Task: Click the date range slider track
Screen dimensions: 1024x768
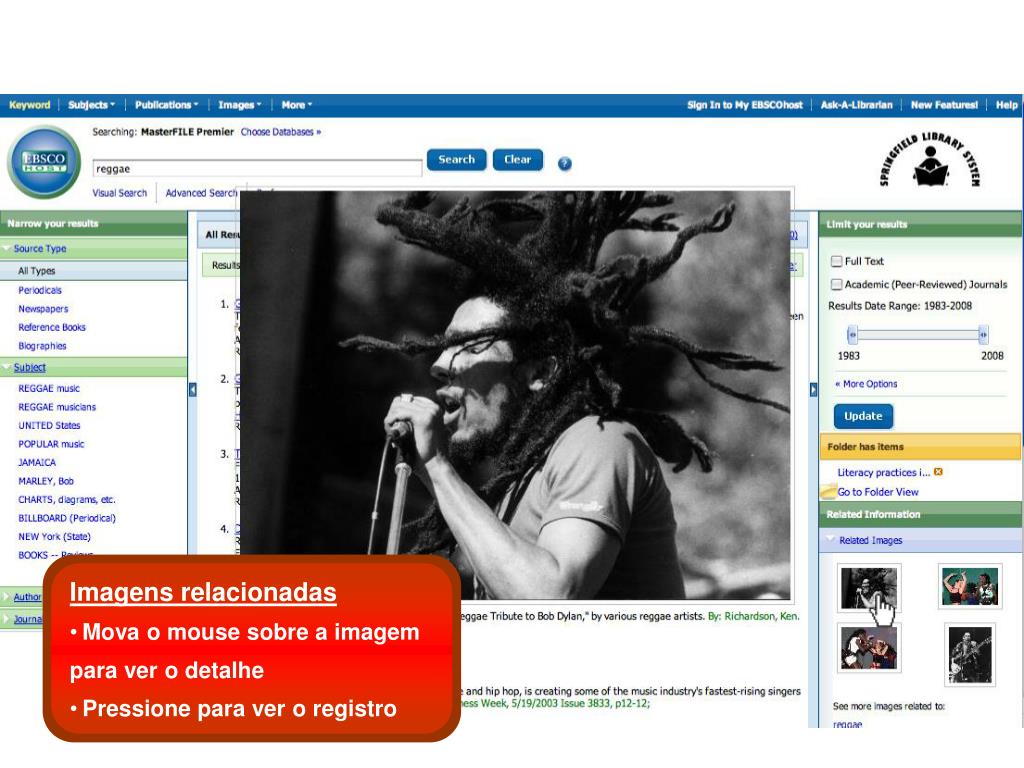Action: click(918, 334)
